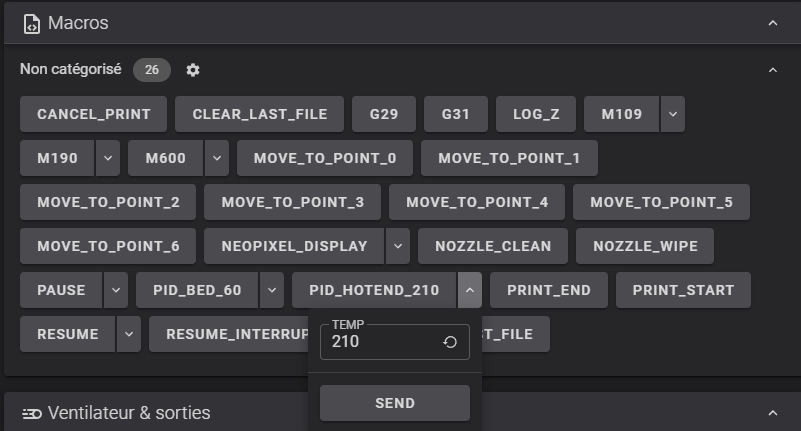
Task: Open PAUSE macro dropdown
Action: (116, 290)
